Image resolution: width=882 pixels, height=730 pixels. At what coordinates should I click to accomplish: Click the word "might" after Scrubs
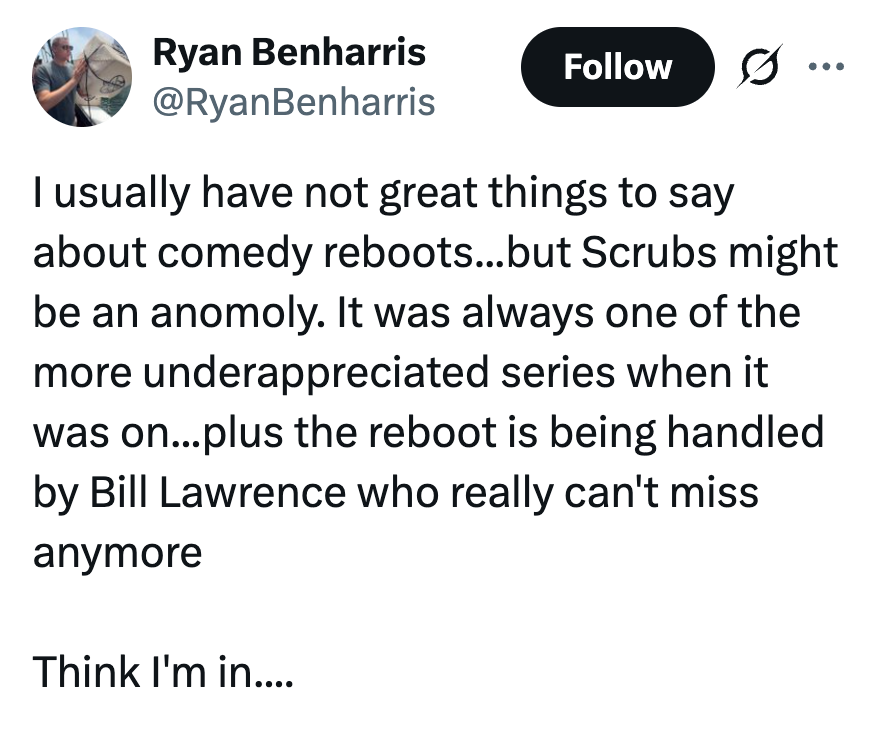pos(782,253)
